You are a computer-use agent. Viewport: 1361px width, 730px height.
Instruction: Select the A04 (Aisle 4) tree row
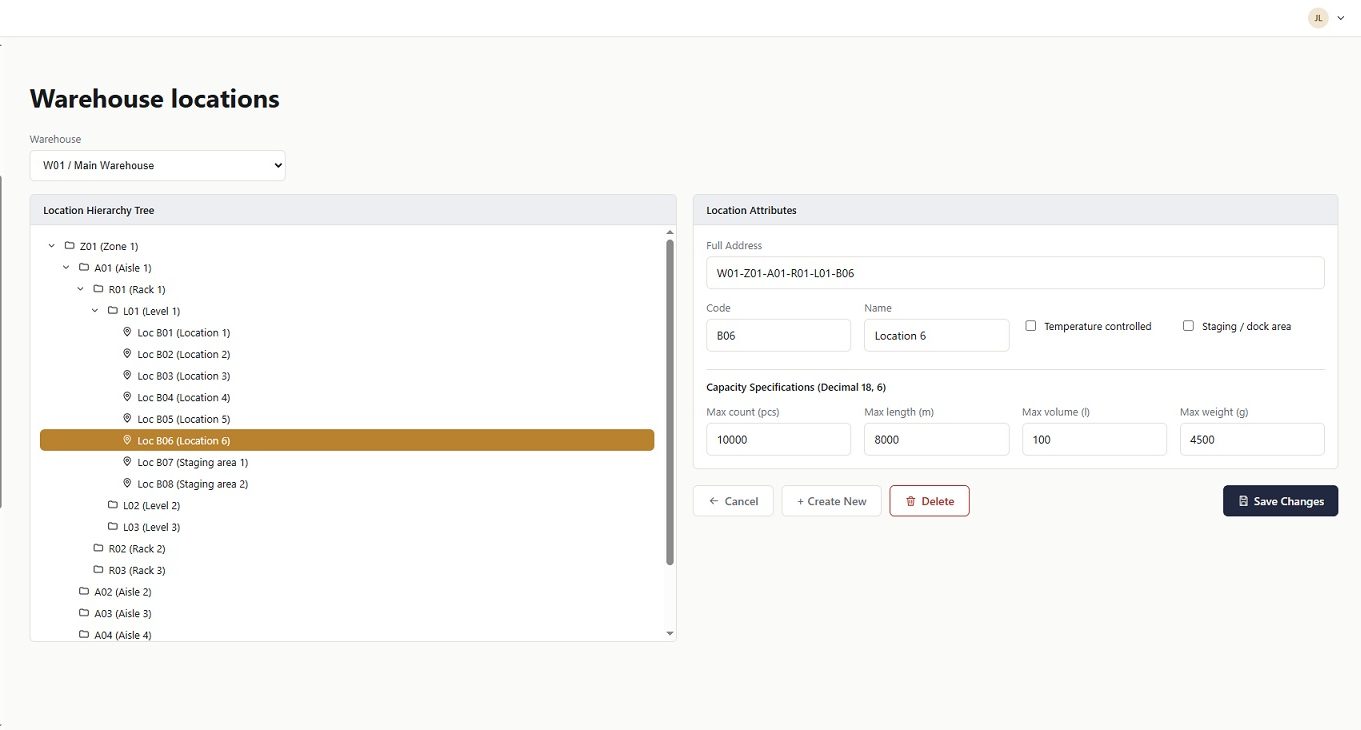pyautogui.click(x=347, y=634)
